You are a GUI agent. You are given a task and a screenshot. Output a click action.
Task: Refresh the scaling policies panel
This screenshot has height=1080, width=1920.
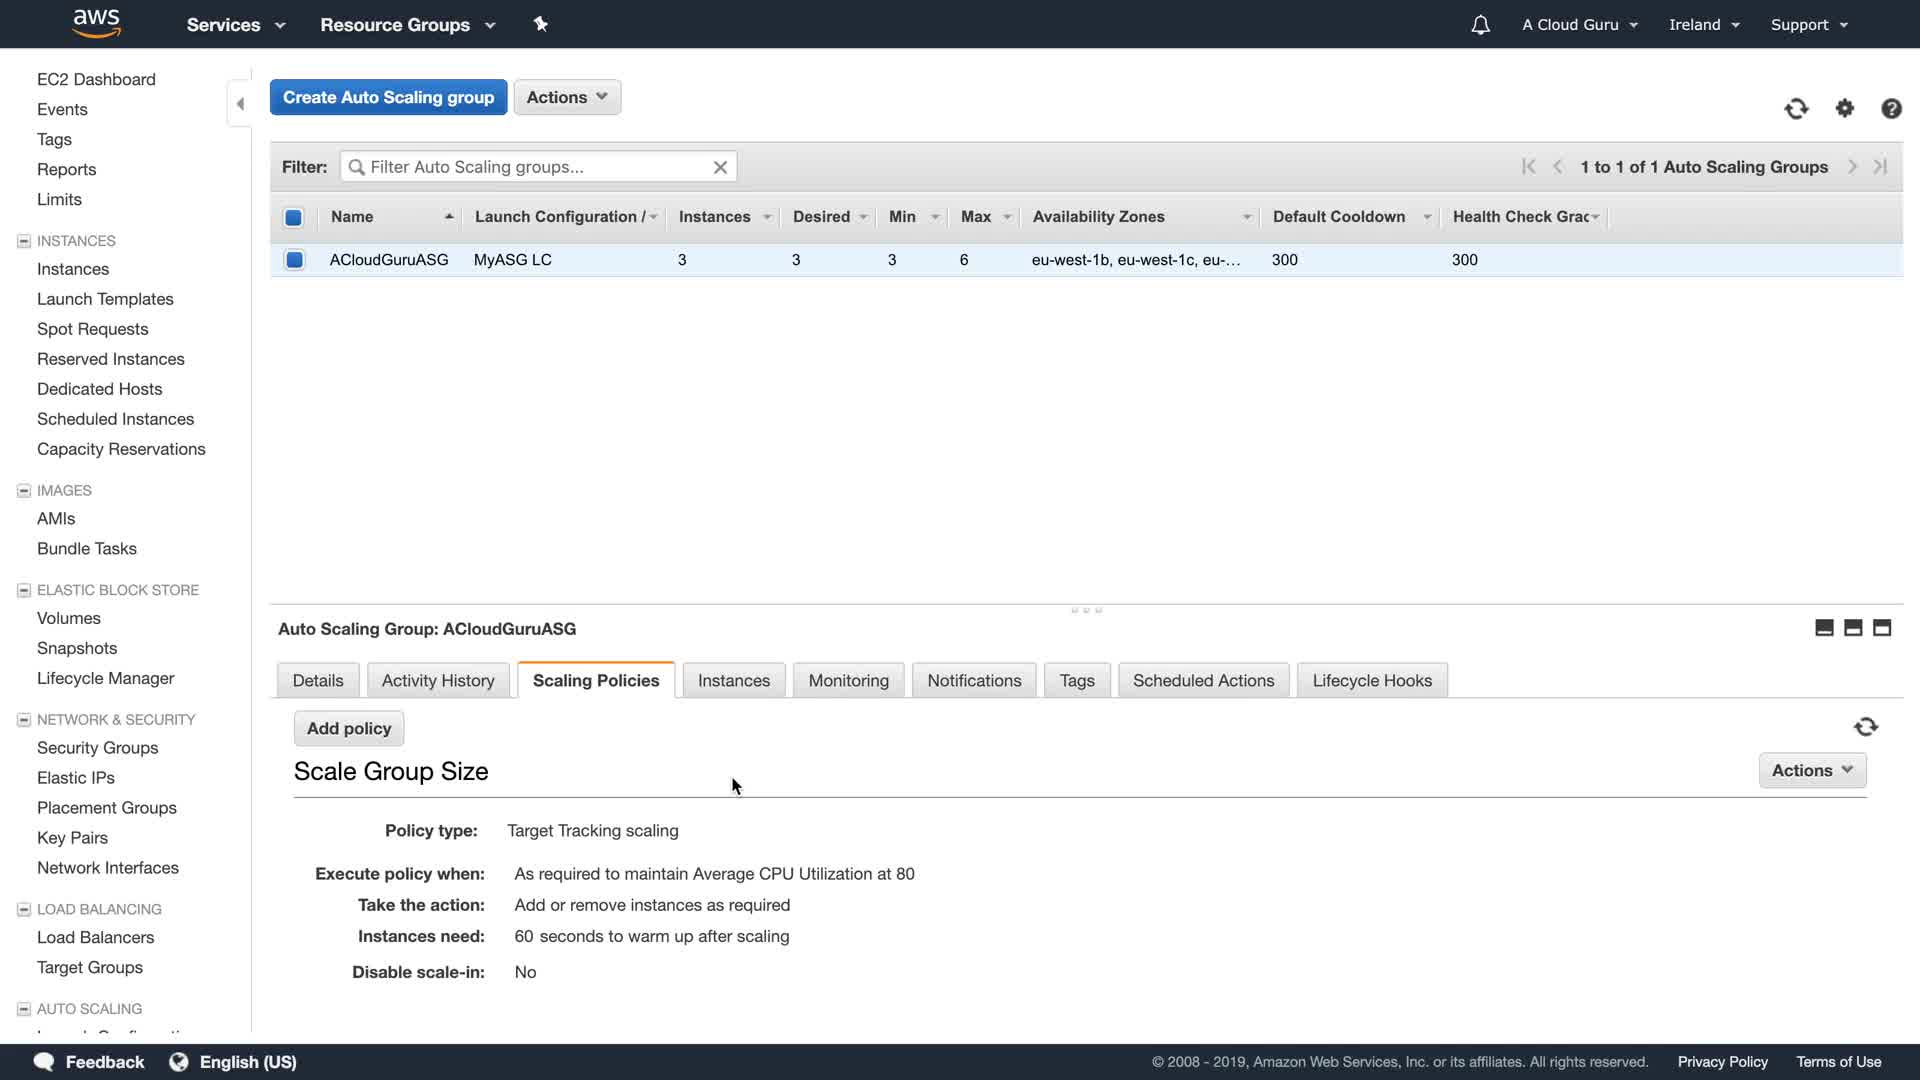pyautogui.click(x=1866, y=727)
